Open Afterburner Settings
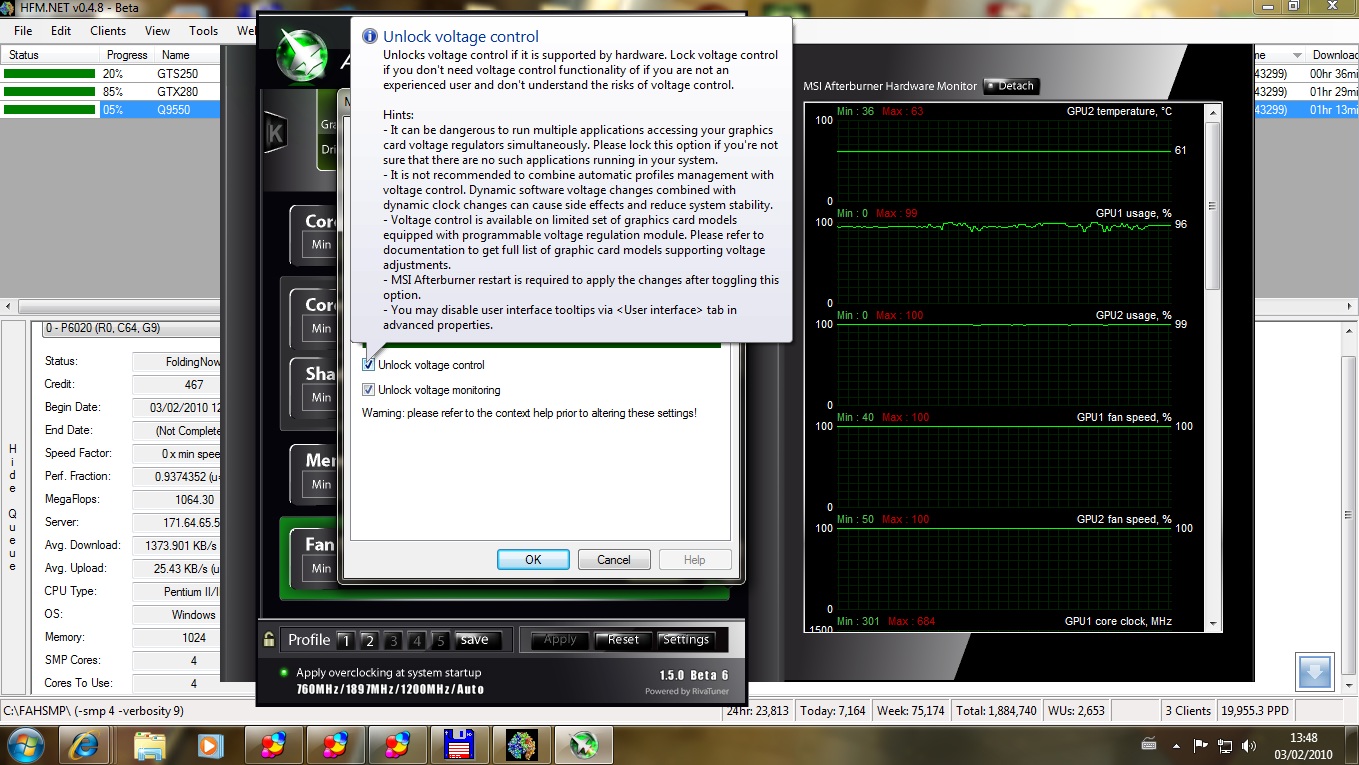 [686, 640]
